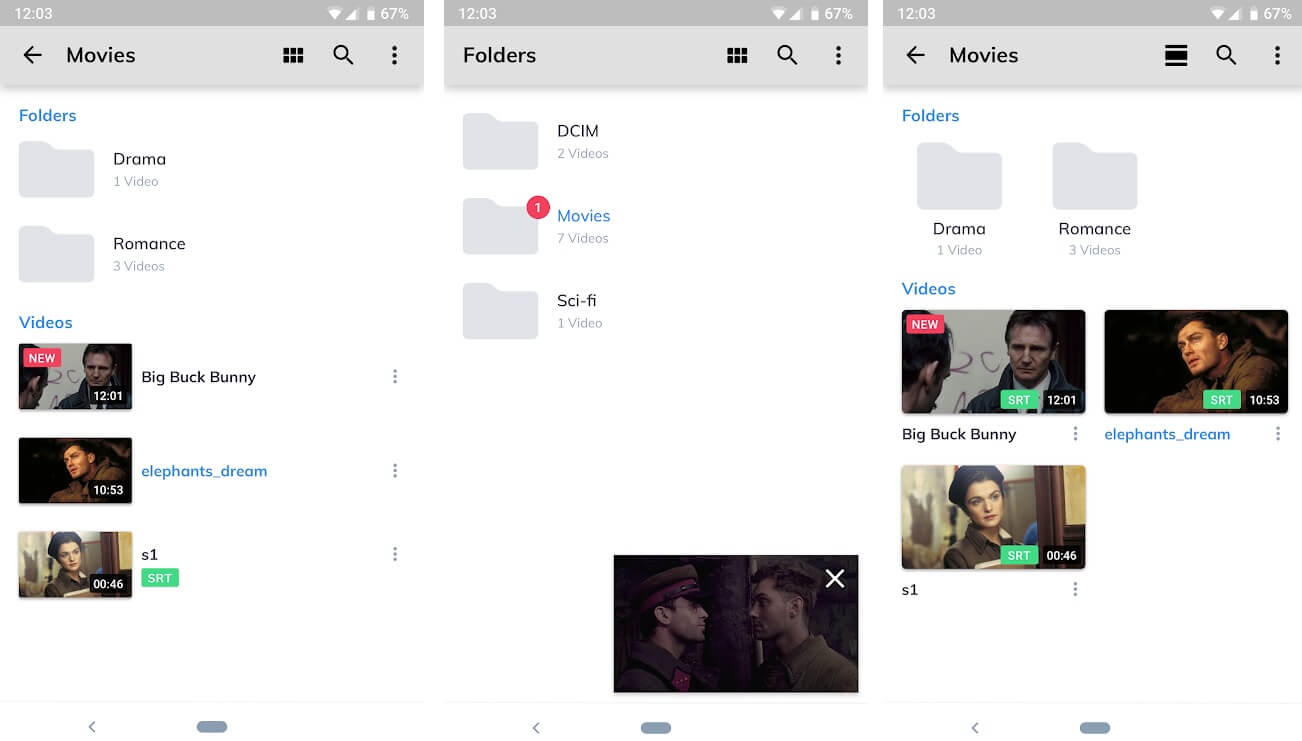Open options for s1 list row
This screenshot has height=741, width=1302.
(395, 554)
